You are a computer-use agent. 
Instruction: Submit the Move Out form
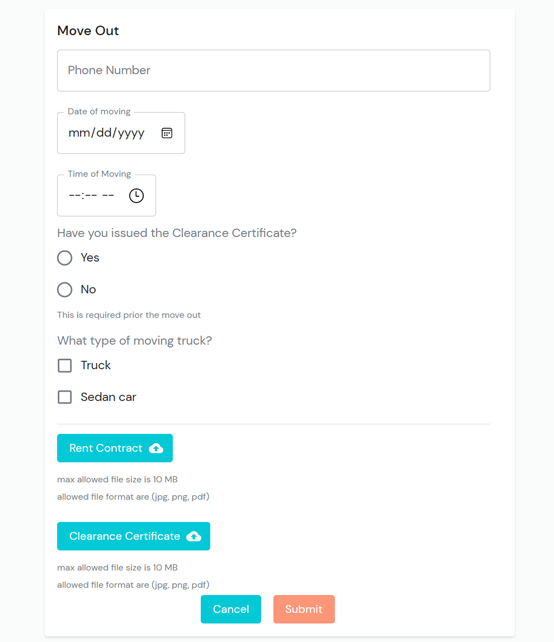pos(304,609)
